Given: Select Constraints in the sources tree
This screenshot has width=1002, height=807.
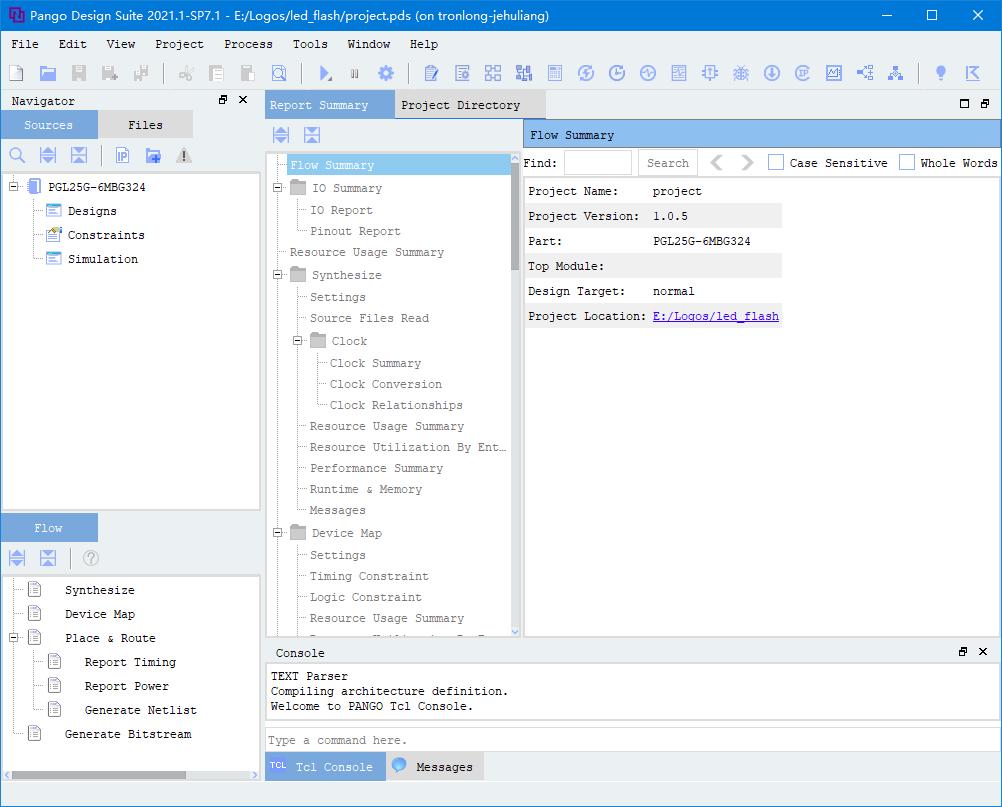Looking at the screenshot, I should pyautogui.click(x=106, y=235).
